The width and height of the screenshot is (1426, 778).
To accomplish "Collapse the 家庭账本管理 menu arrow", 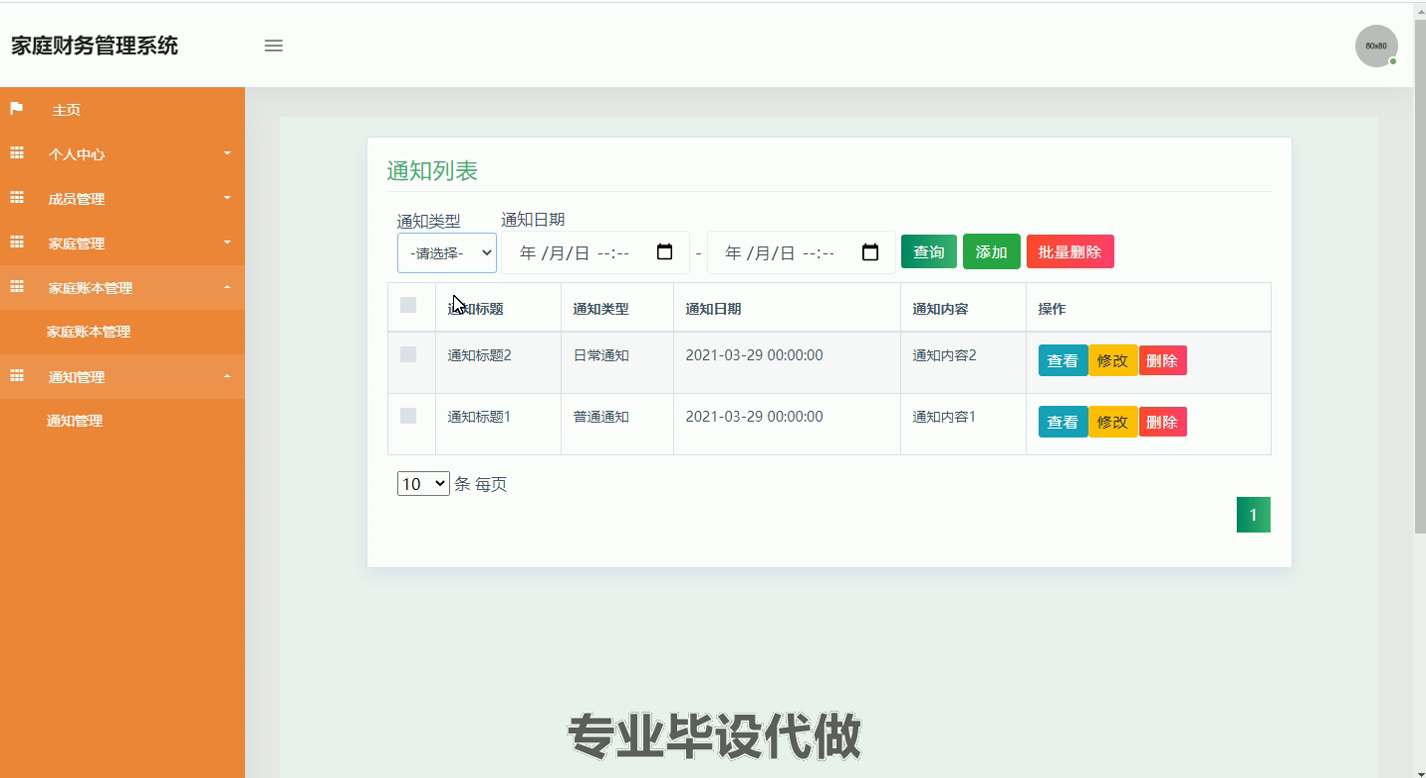I will pos(227,287).
